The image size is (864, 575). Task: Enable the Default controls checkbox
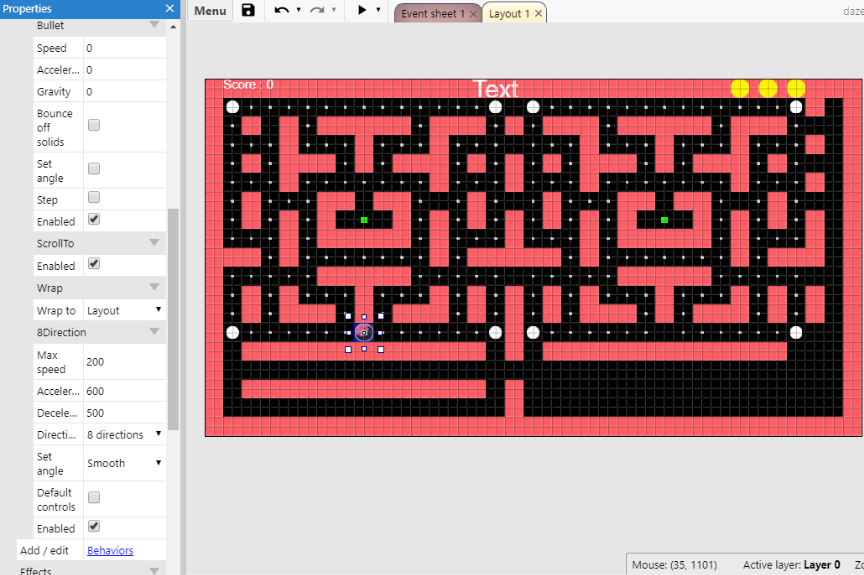click(x=94, y=497)
